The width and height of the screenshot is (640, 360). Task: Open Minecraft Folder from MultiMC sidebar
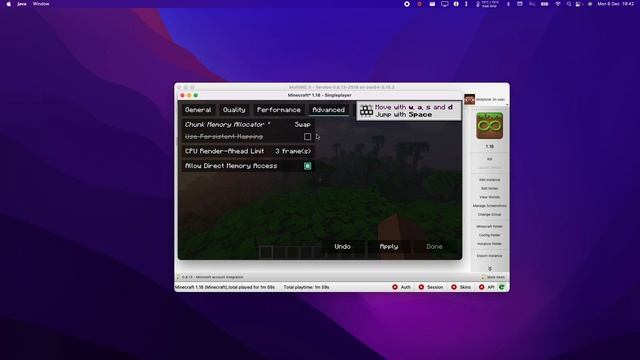(489, 227)
